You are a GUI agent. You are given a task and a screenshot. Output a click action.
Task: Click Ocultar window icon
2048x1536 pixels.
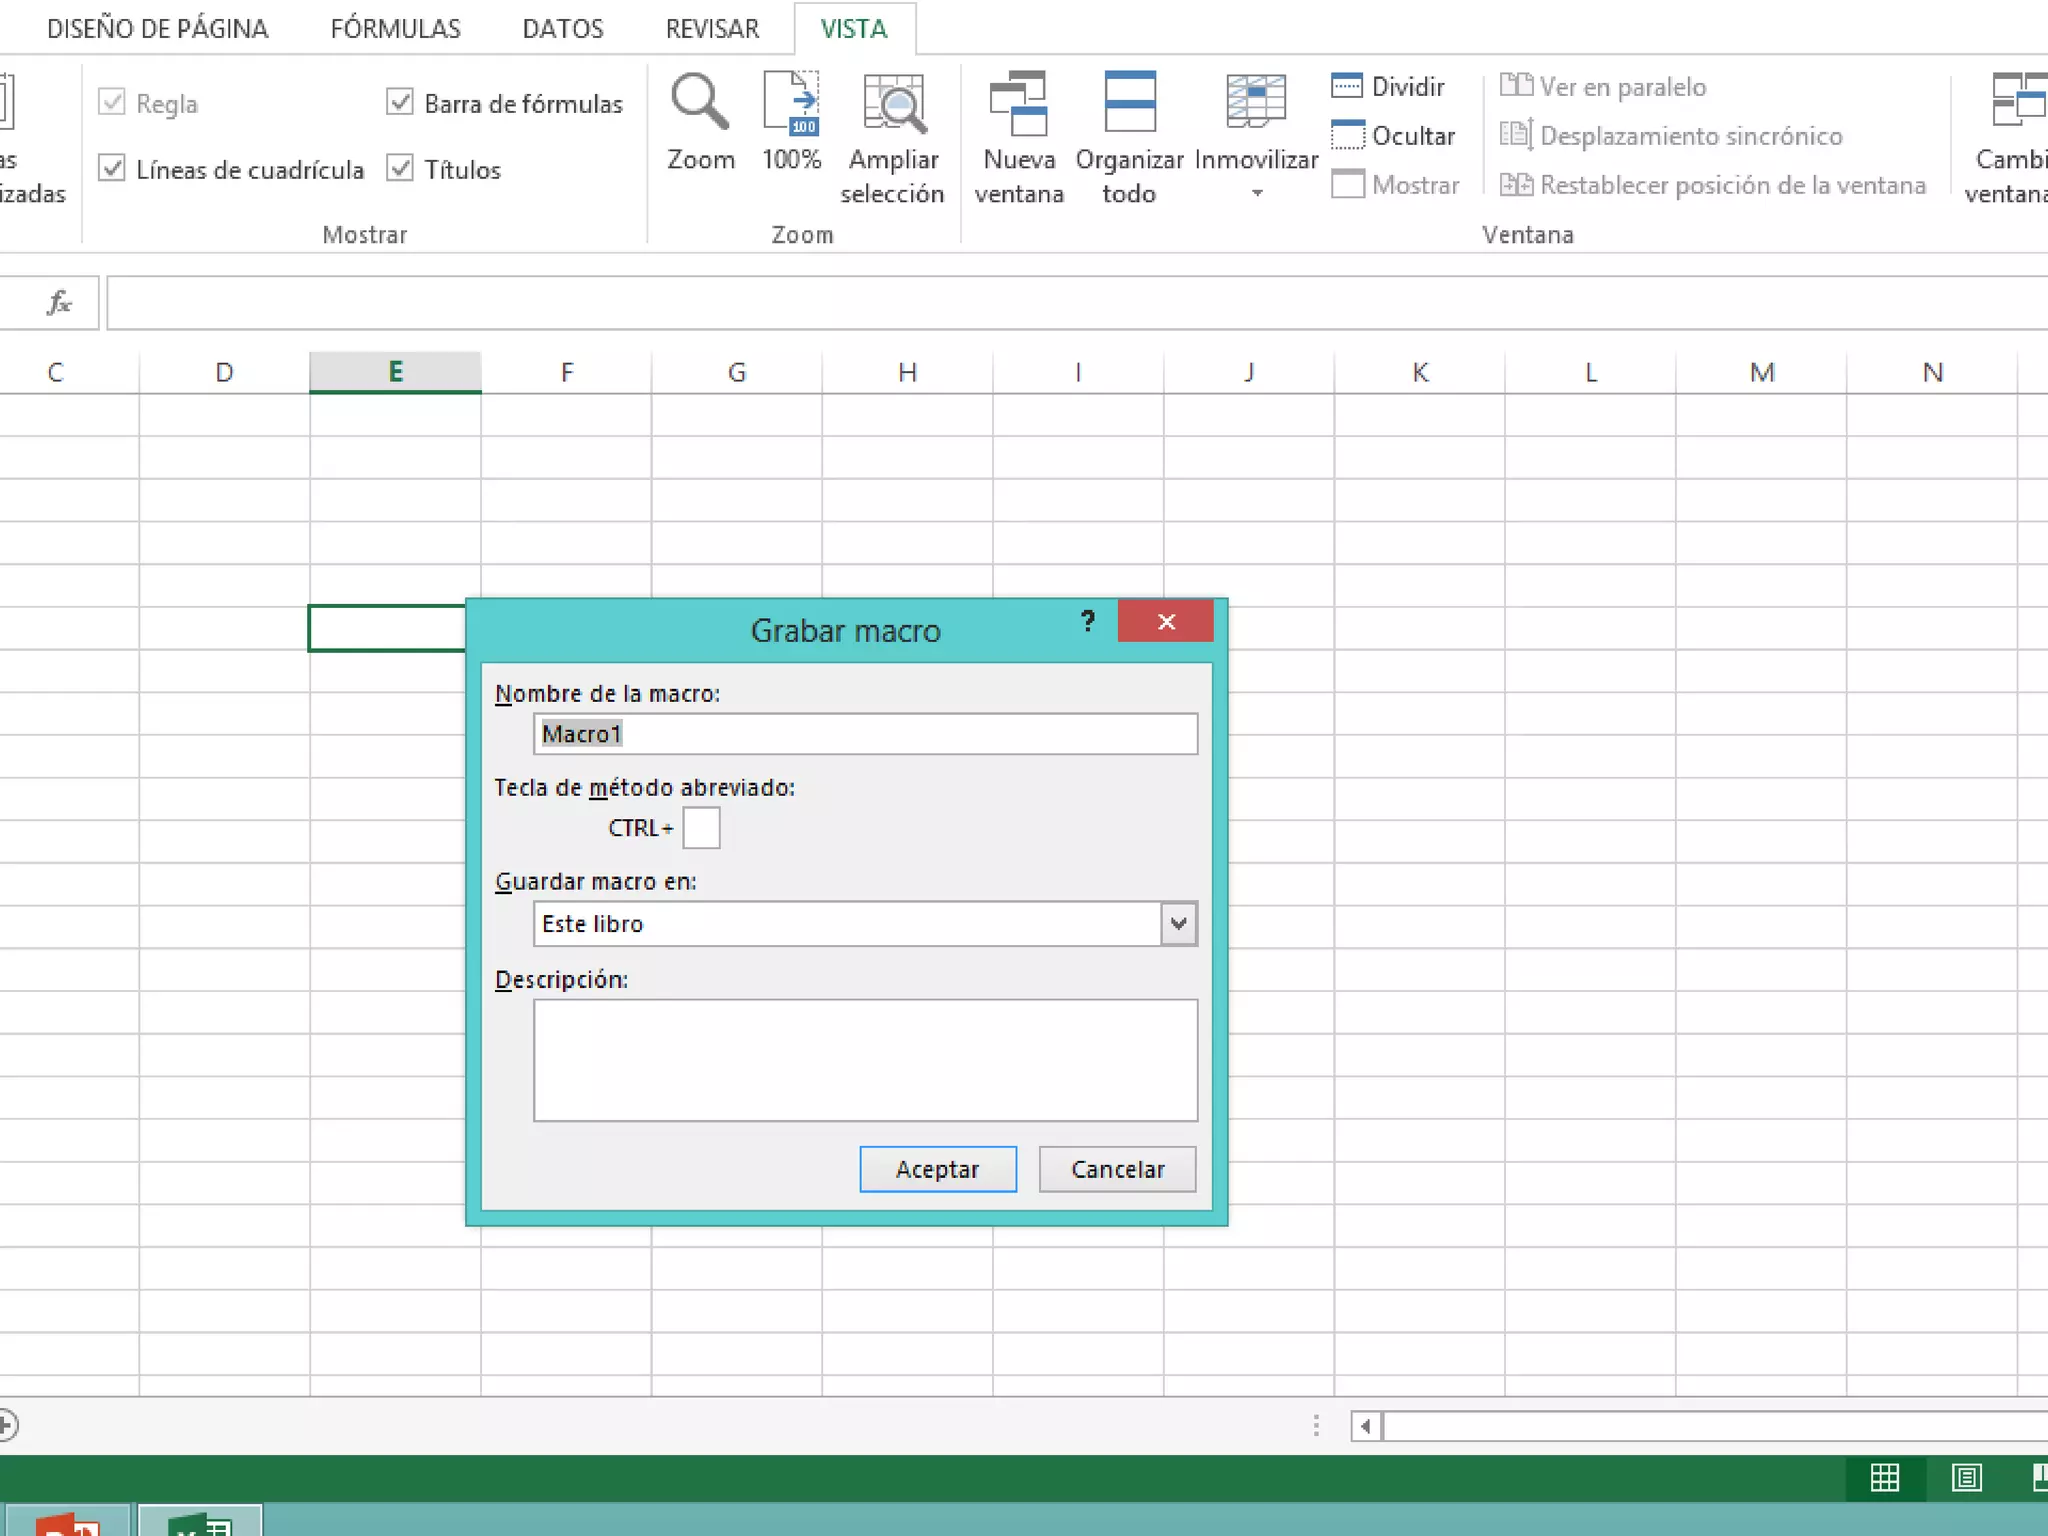pyautogui.click(x=1347, y=135)
